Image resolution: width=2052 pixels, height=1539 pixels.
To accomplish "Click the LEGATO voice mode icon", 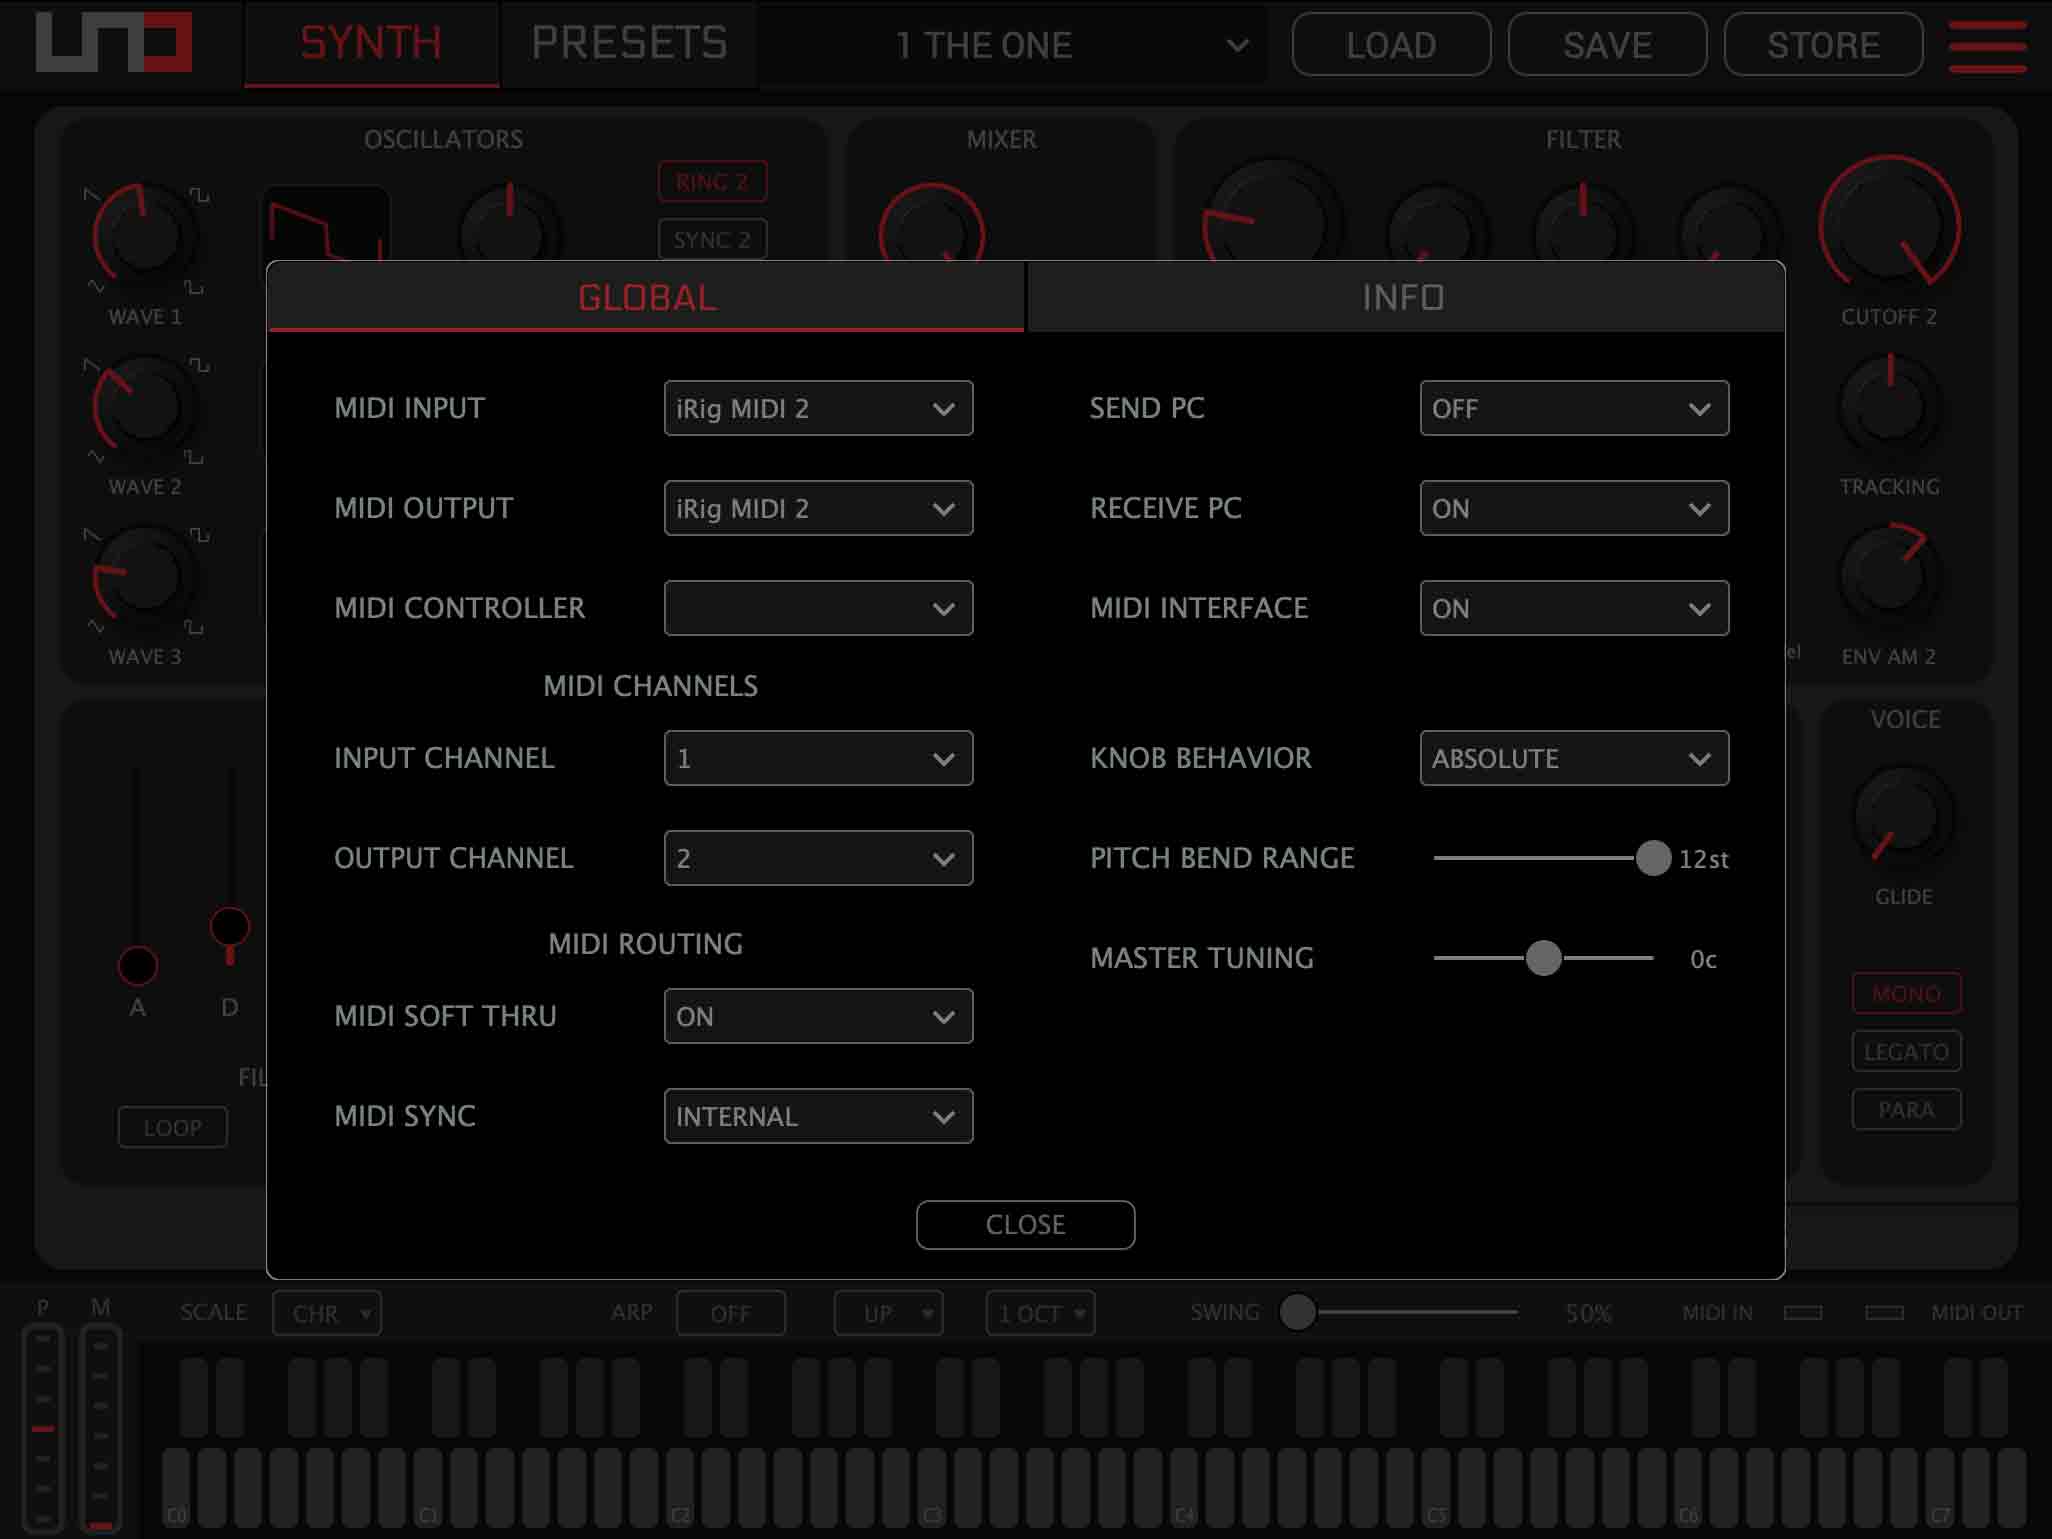I will (1905, 1051).
